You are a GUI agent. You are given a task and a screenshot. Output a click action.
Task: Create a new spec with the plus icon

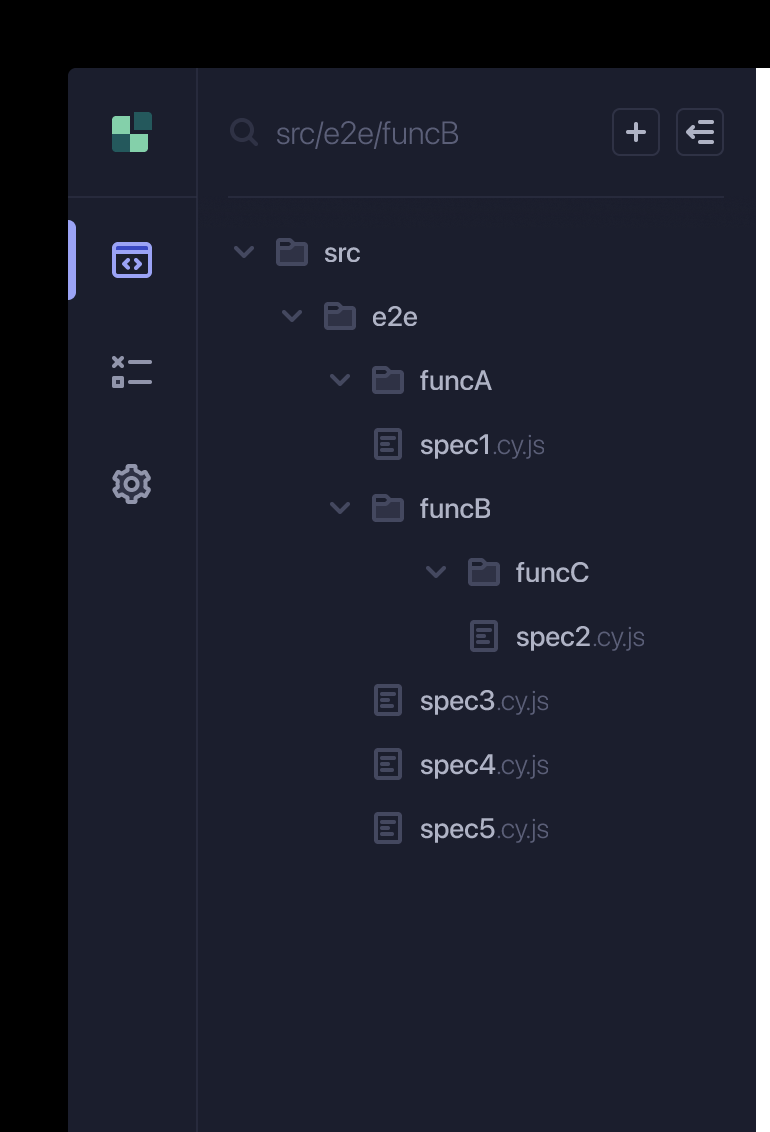636,131
